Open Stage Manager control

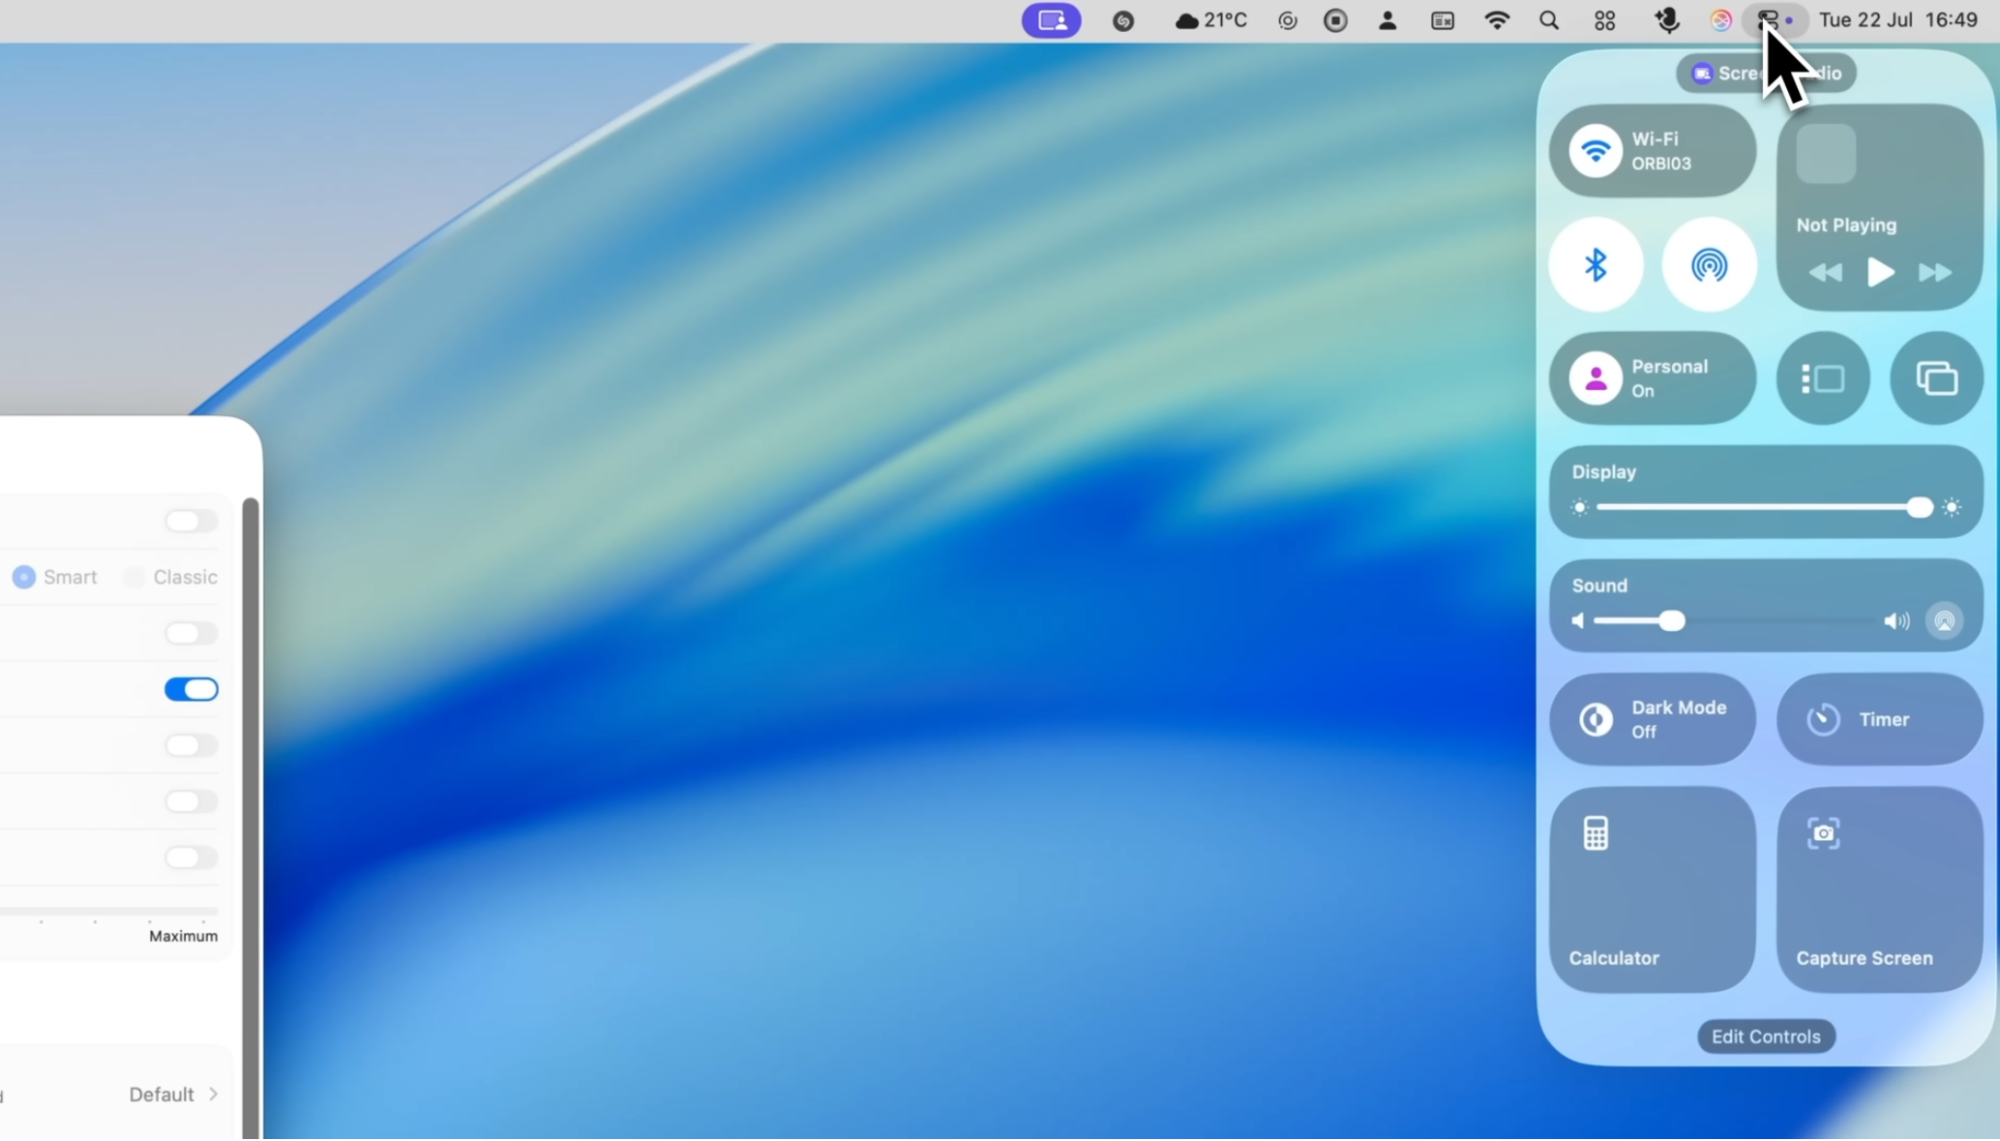pyautogui.click(x=1822, y=379)
